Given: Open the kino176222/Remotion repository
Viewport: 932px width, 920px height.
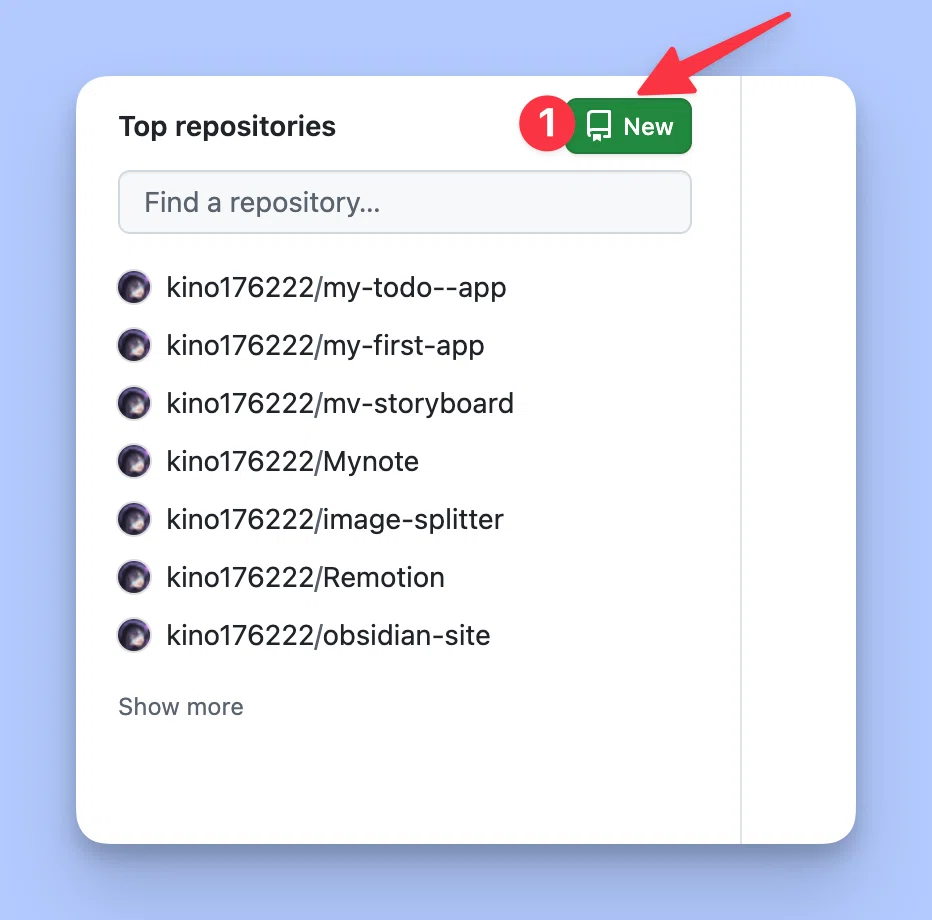Looking at the screenshot, I should pyautogui.click(x=306, y=578).
